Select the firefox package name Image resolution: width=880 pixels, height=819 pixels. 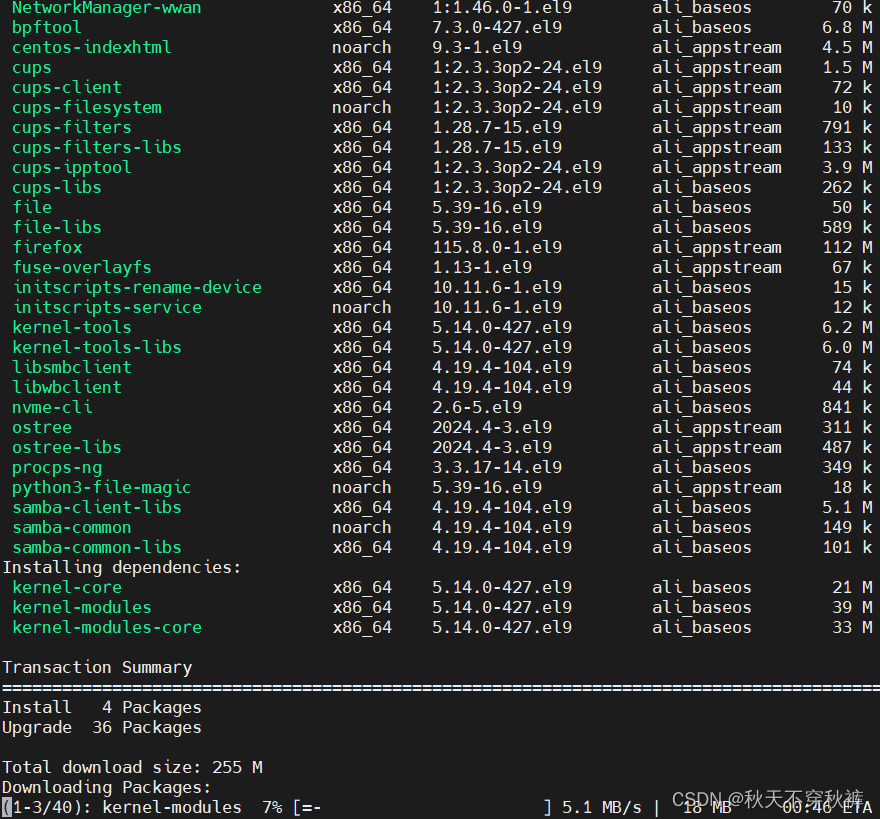pyautogui.click(x=47, y=247)
